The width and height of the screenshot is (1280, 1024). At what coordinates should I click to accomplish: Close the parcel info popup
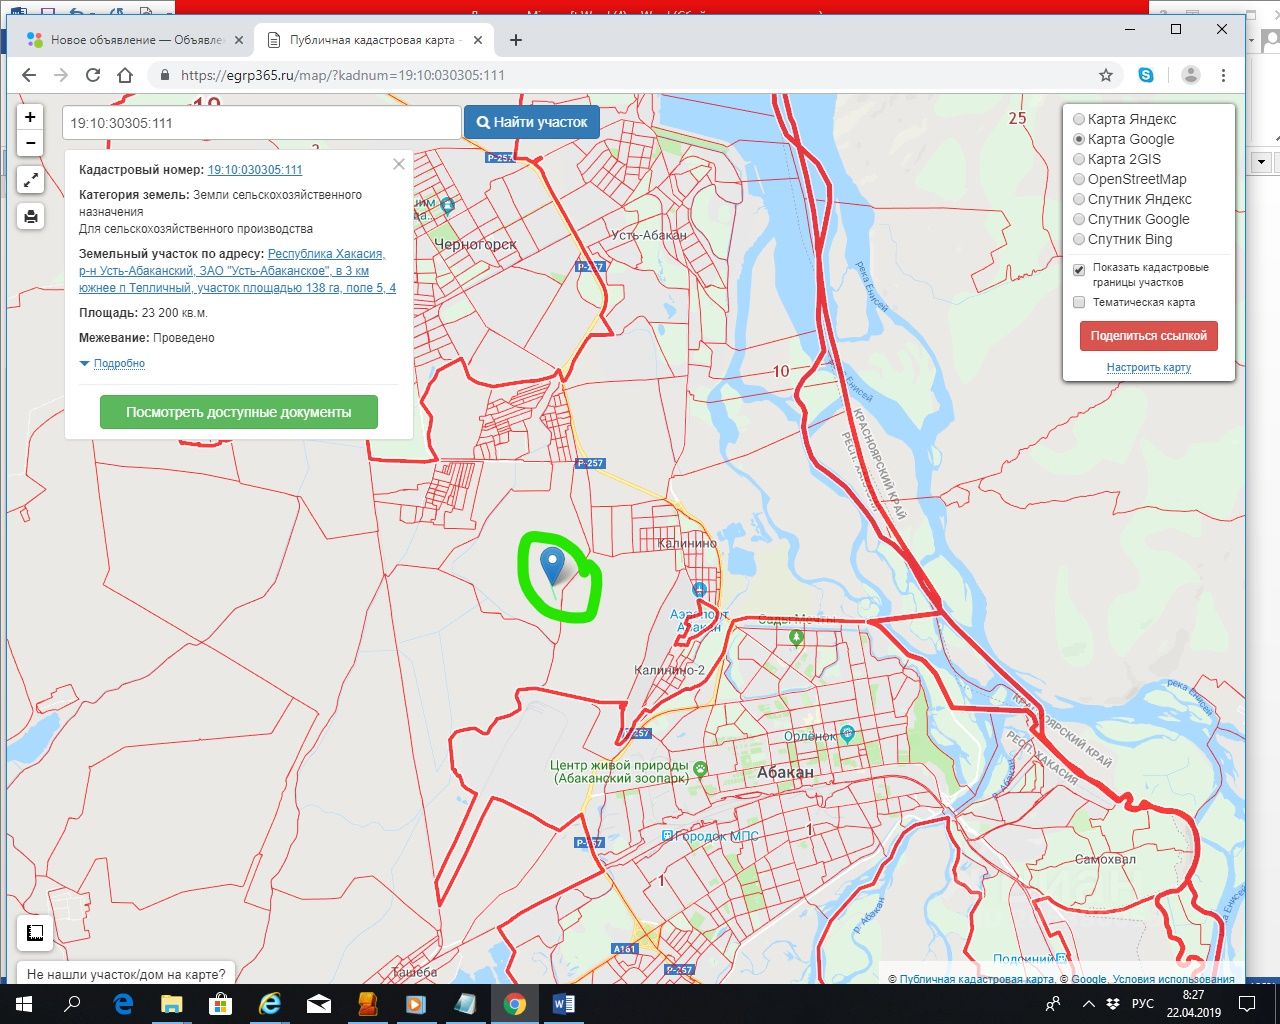pos(399,164)
